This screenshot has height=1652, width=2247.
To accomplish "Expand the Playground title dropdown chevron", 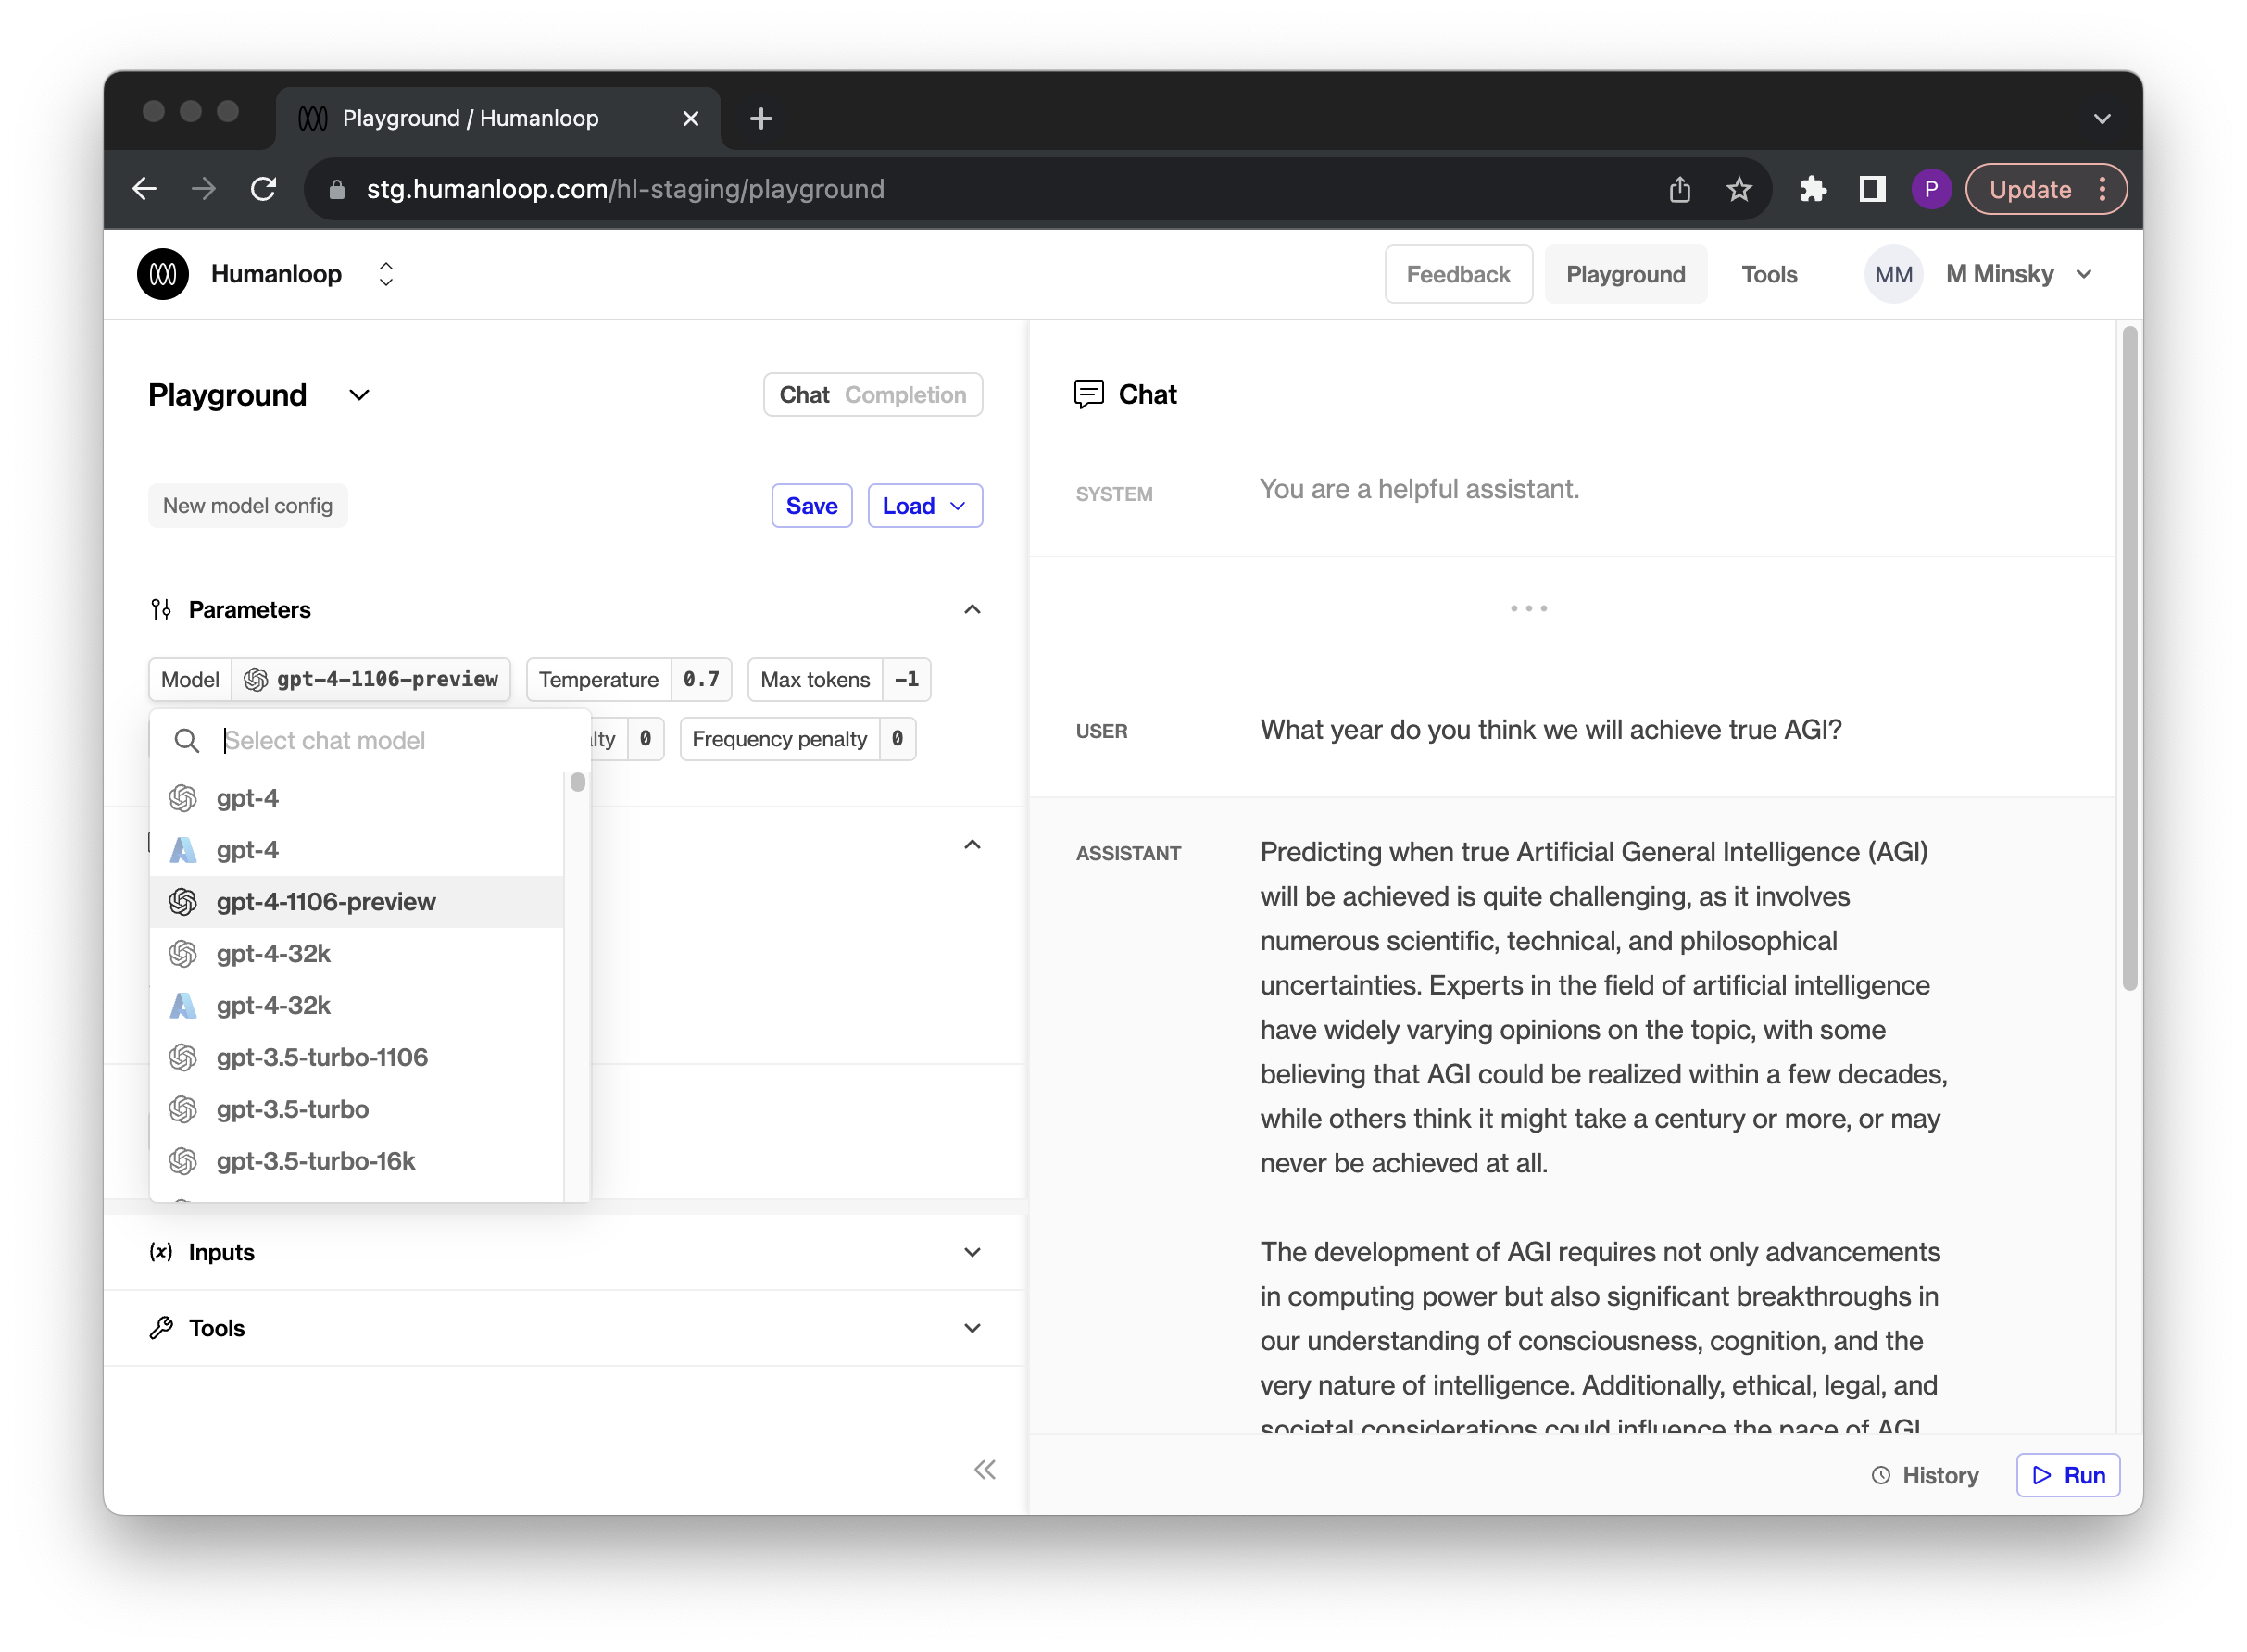I will [359, 395].
